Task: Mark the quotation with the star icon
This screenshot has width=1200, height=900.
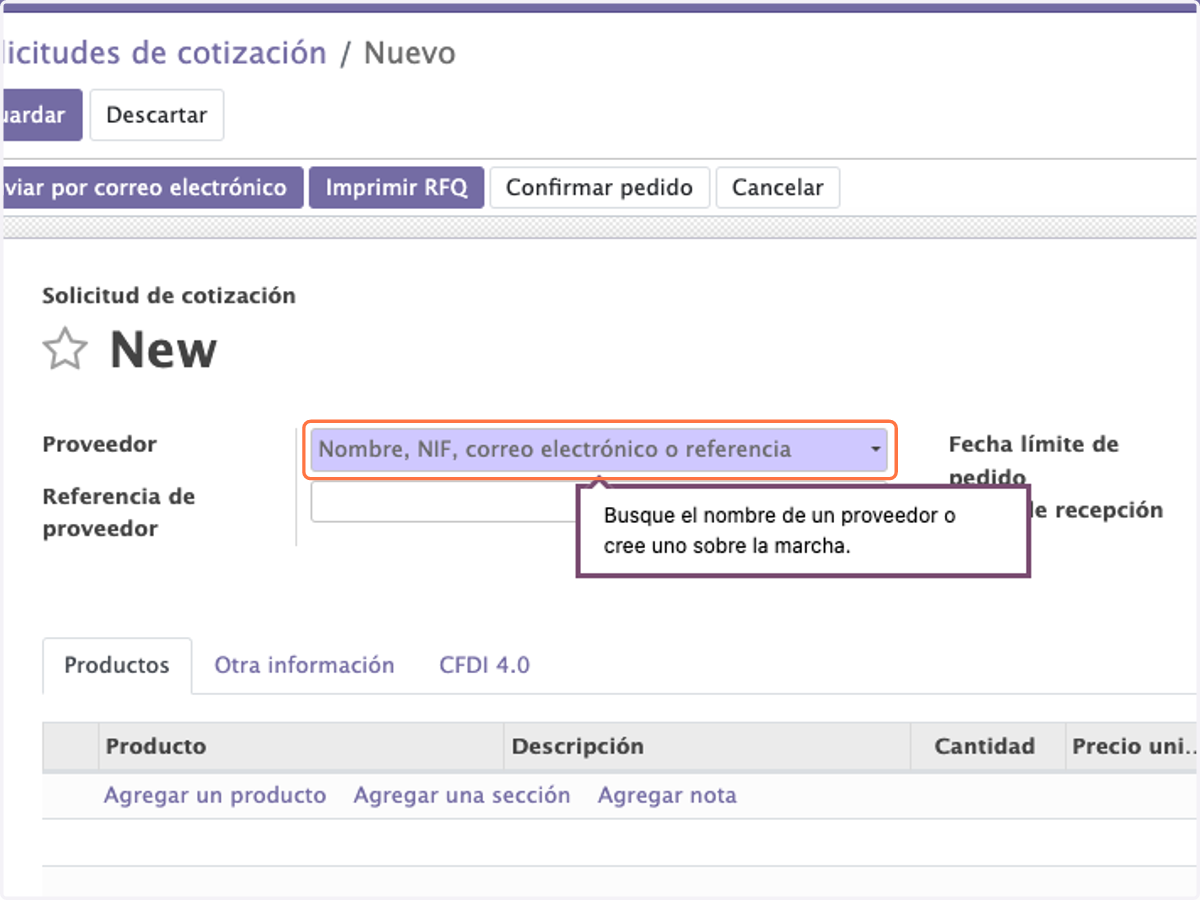Action: [x=65, y=350]
